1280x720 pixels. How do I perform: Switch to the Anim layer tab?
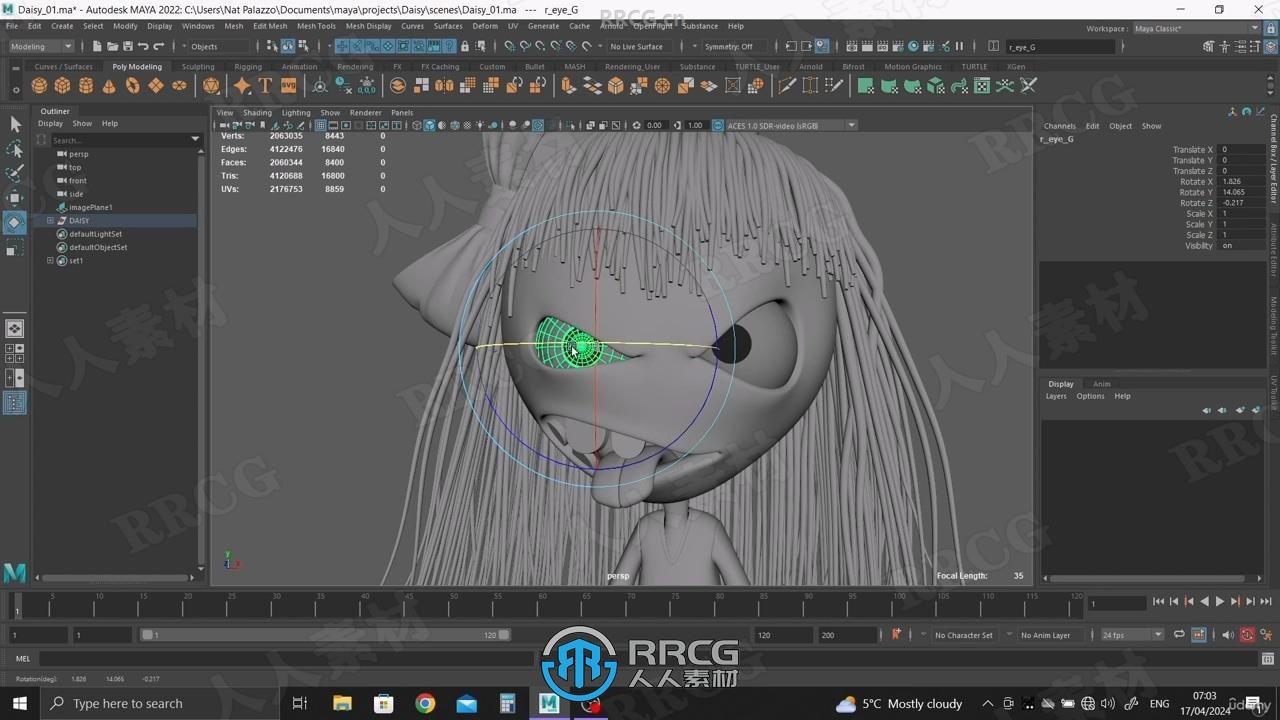1101,384
